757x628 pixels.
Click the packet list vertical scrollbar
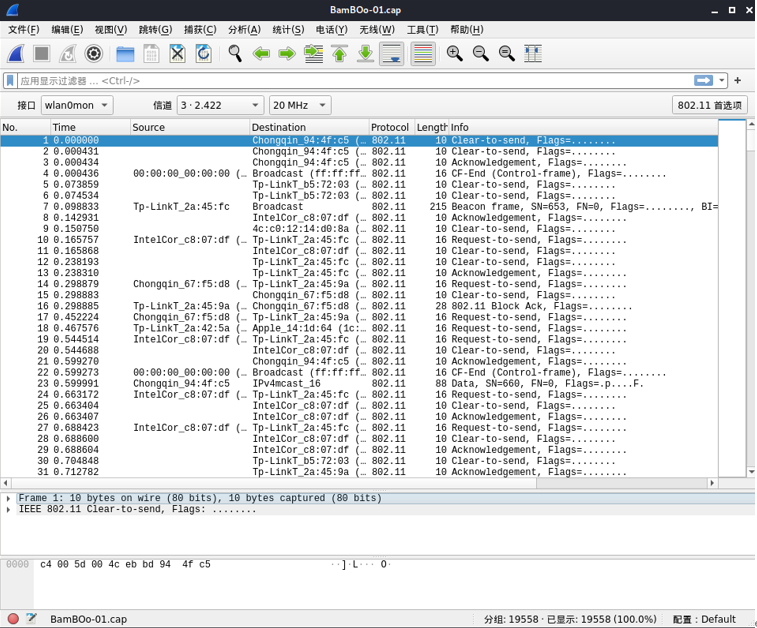751,297
